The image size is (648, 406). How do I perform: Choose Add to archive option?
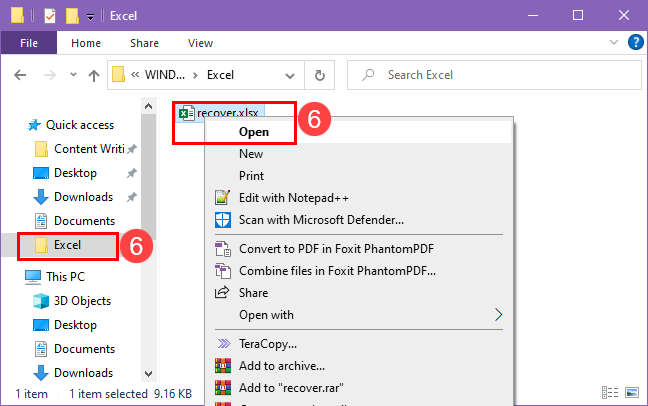point(359,365)
